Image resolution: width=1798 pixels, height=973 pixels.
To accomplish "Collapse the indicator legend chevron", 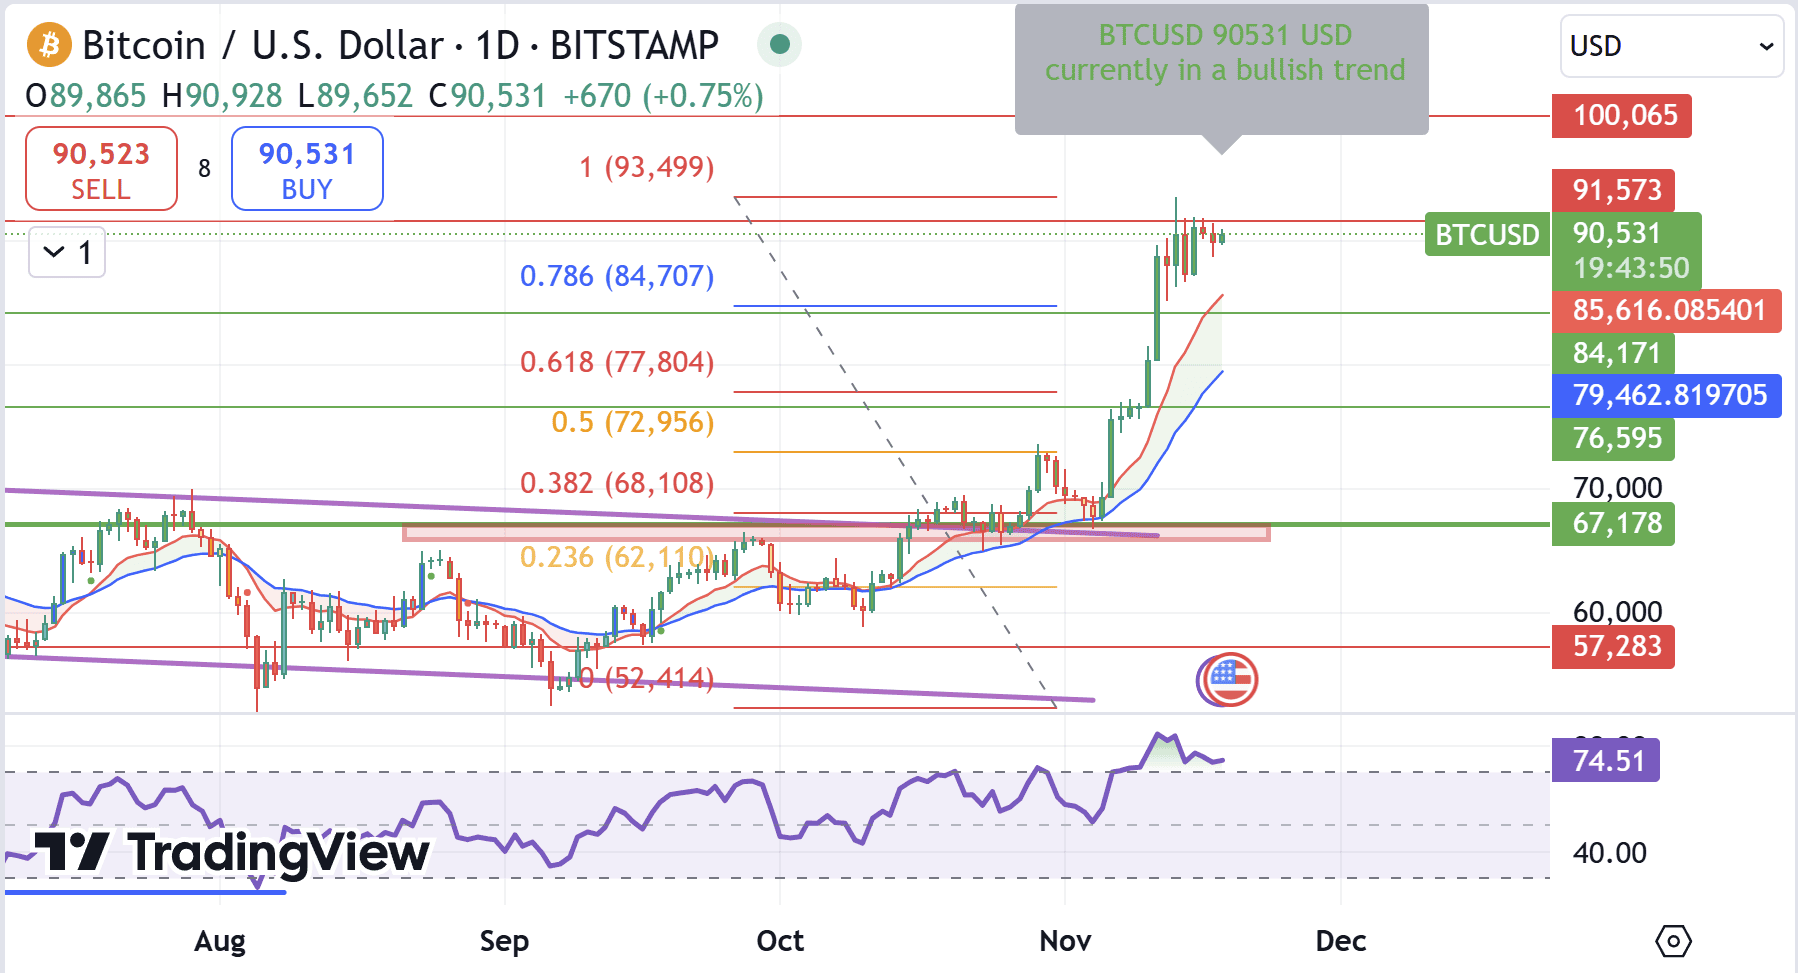I will tap(54, 252).
